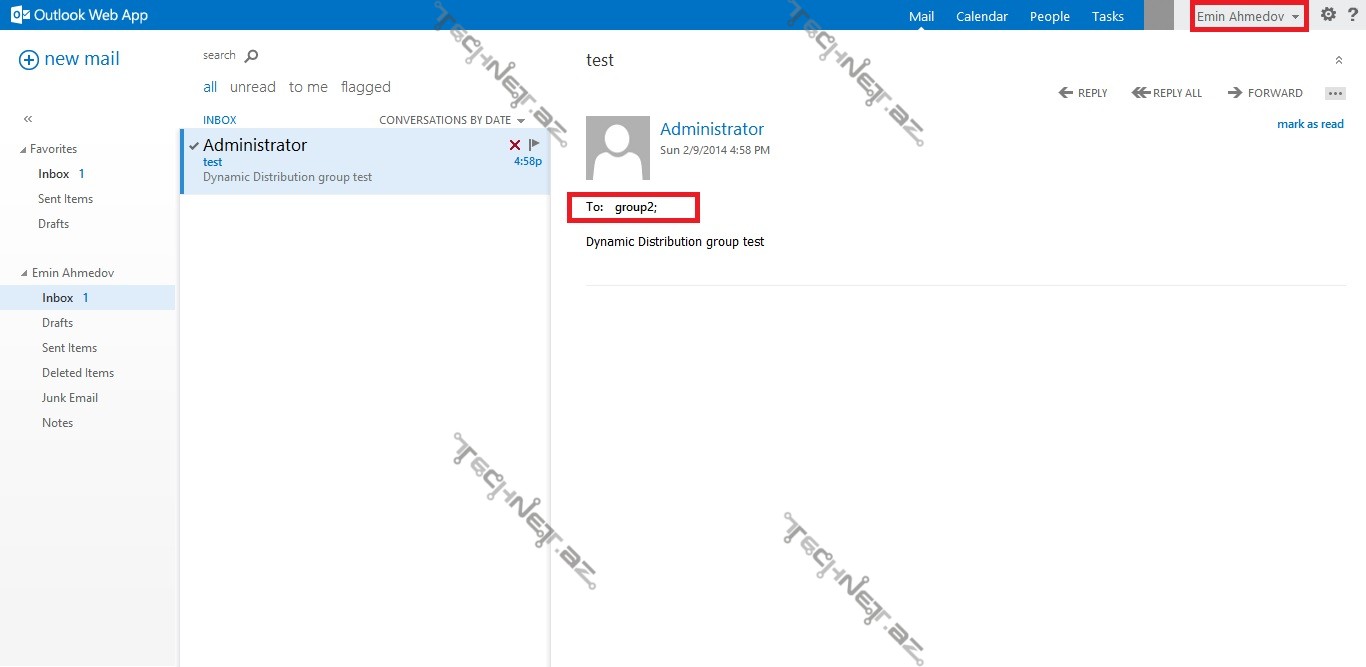Viewport: 1366px width, 667px height.
Task: Delete the test message with red X
Action: tap(515, 145)
